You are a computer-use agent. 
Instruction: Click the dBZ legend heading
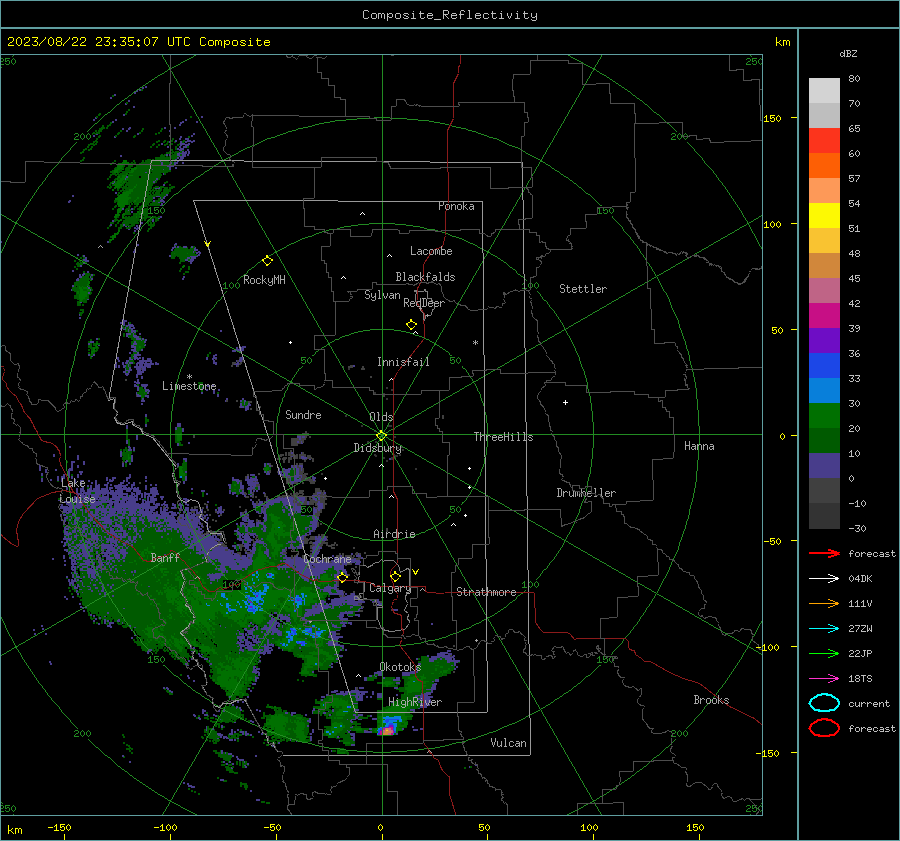click(x=848, y=54)
